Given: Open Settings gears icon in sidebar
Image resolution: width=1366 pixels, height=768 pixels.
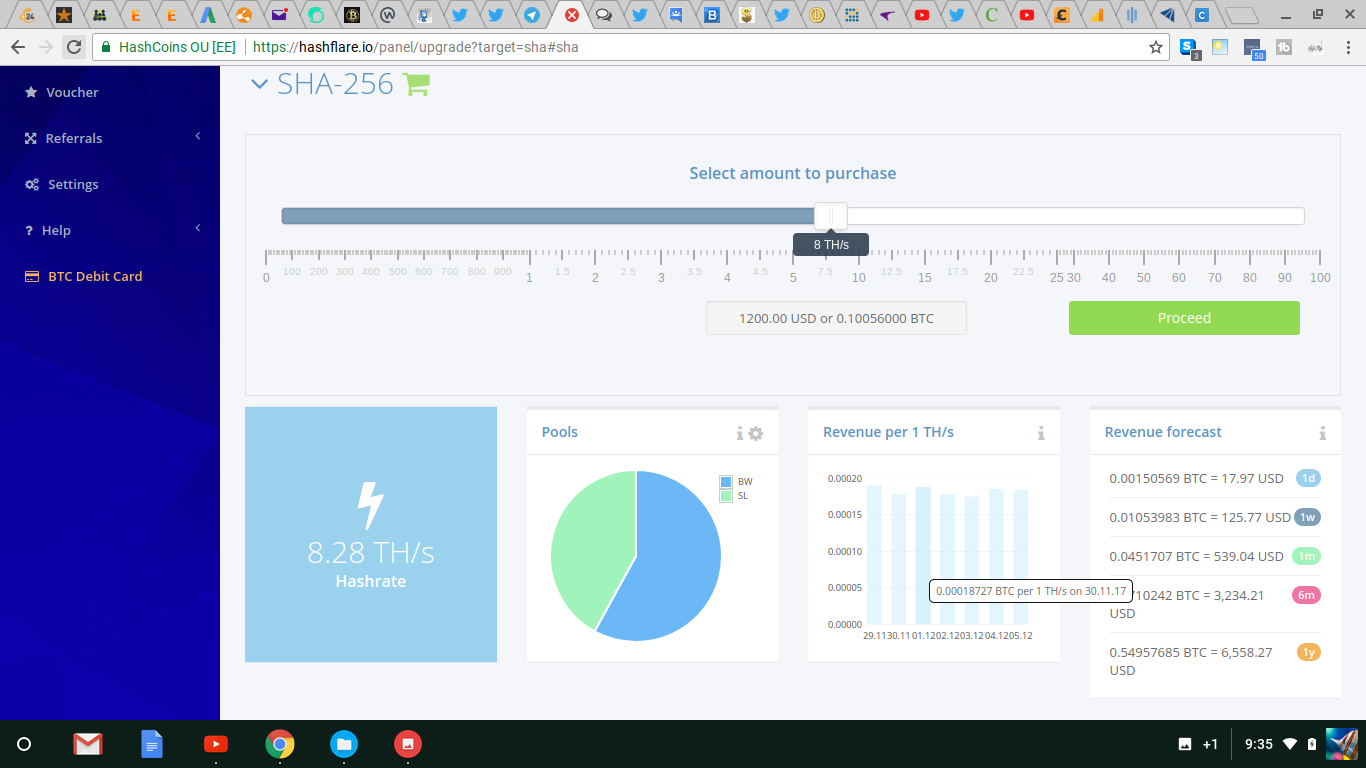Looking at the screenshot, I should pyautogui.click(x=32, y=184).
